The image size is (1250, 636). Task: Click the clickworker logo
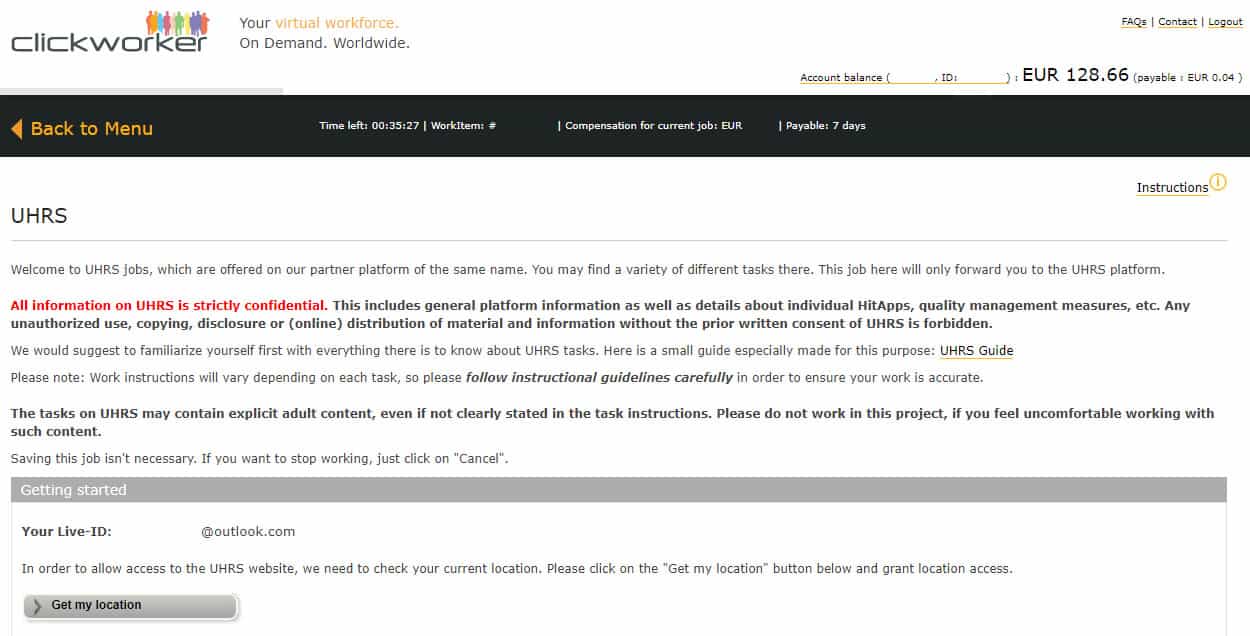(110, 31)
